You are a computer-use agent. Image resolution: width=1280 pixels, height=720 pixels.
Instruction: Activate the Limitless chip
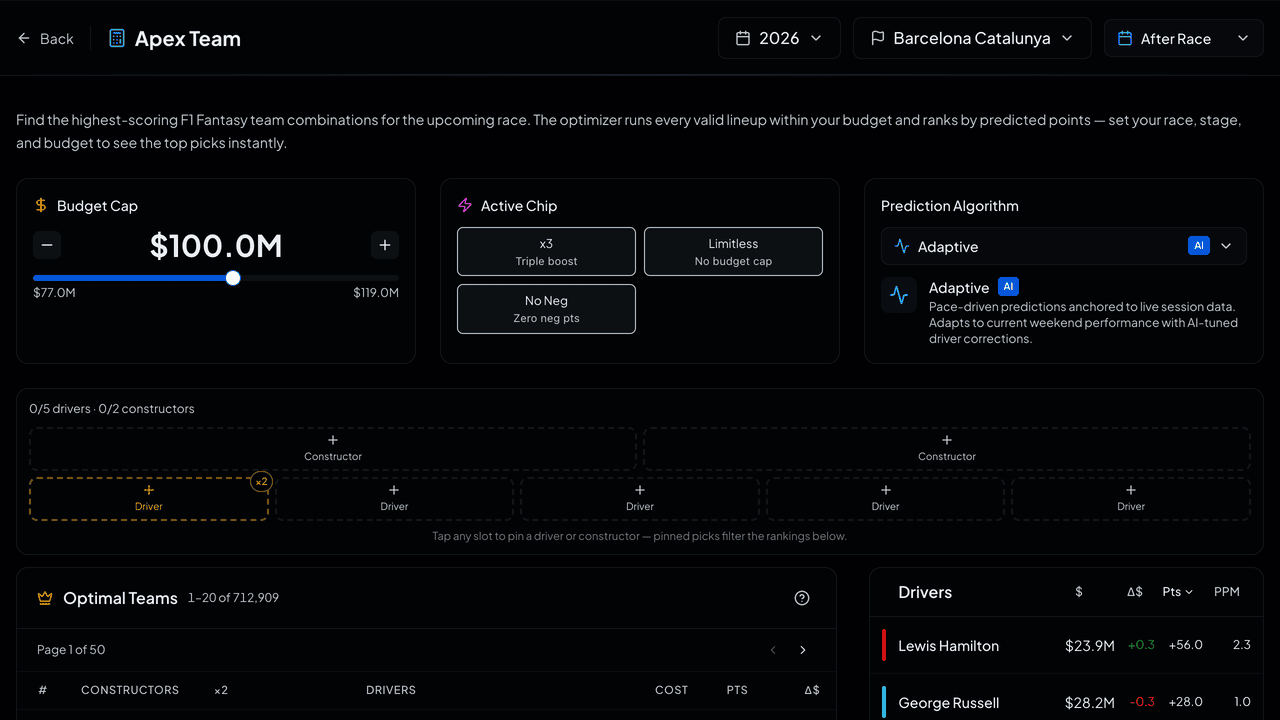pyautogui.click(x=733, y=251)
